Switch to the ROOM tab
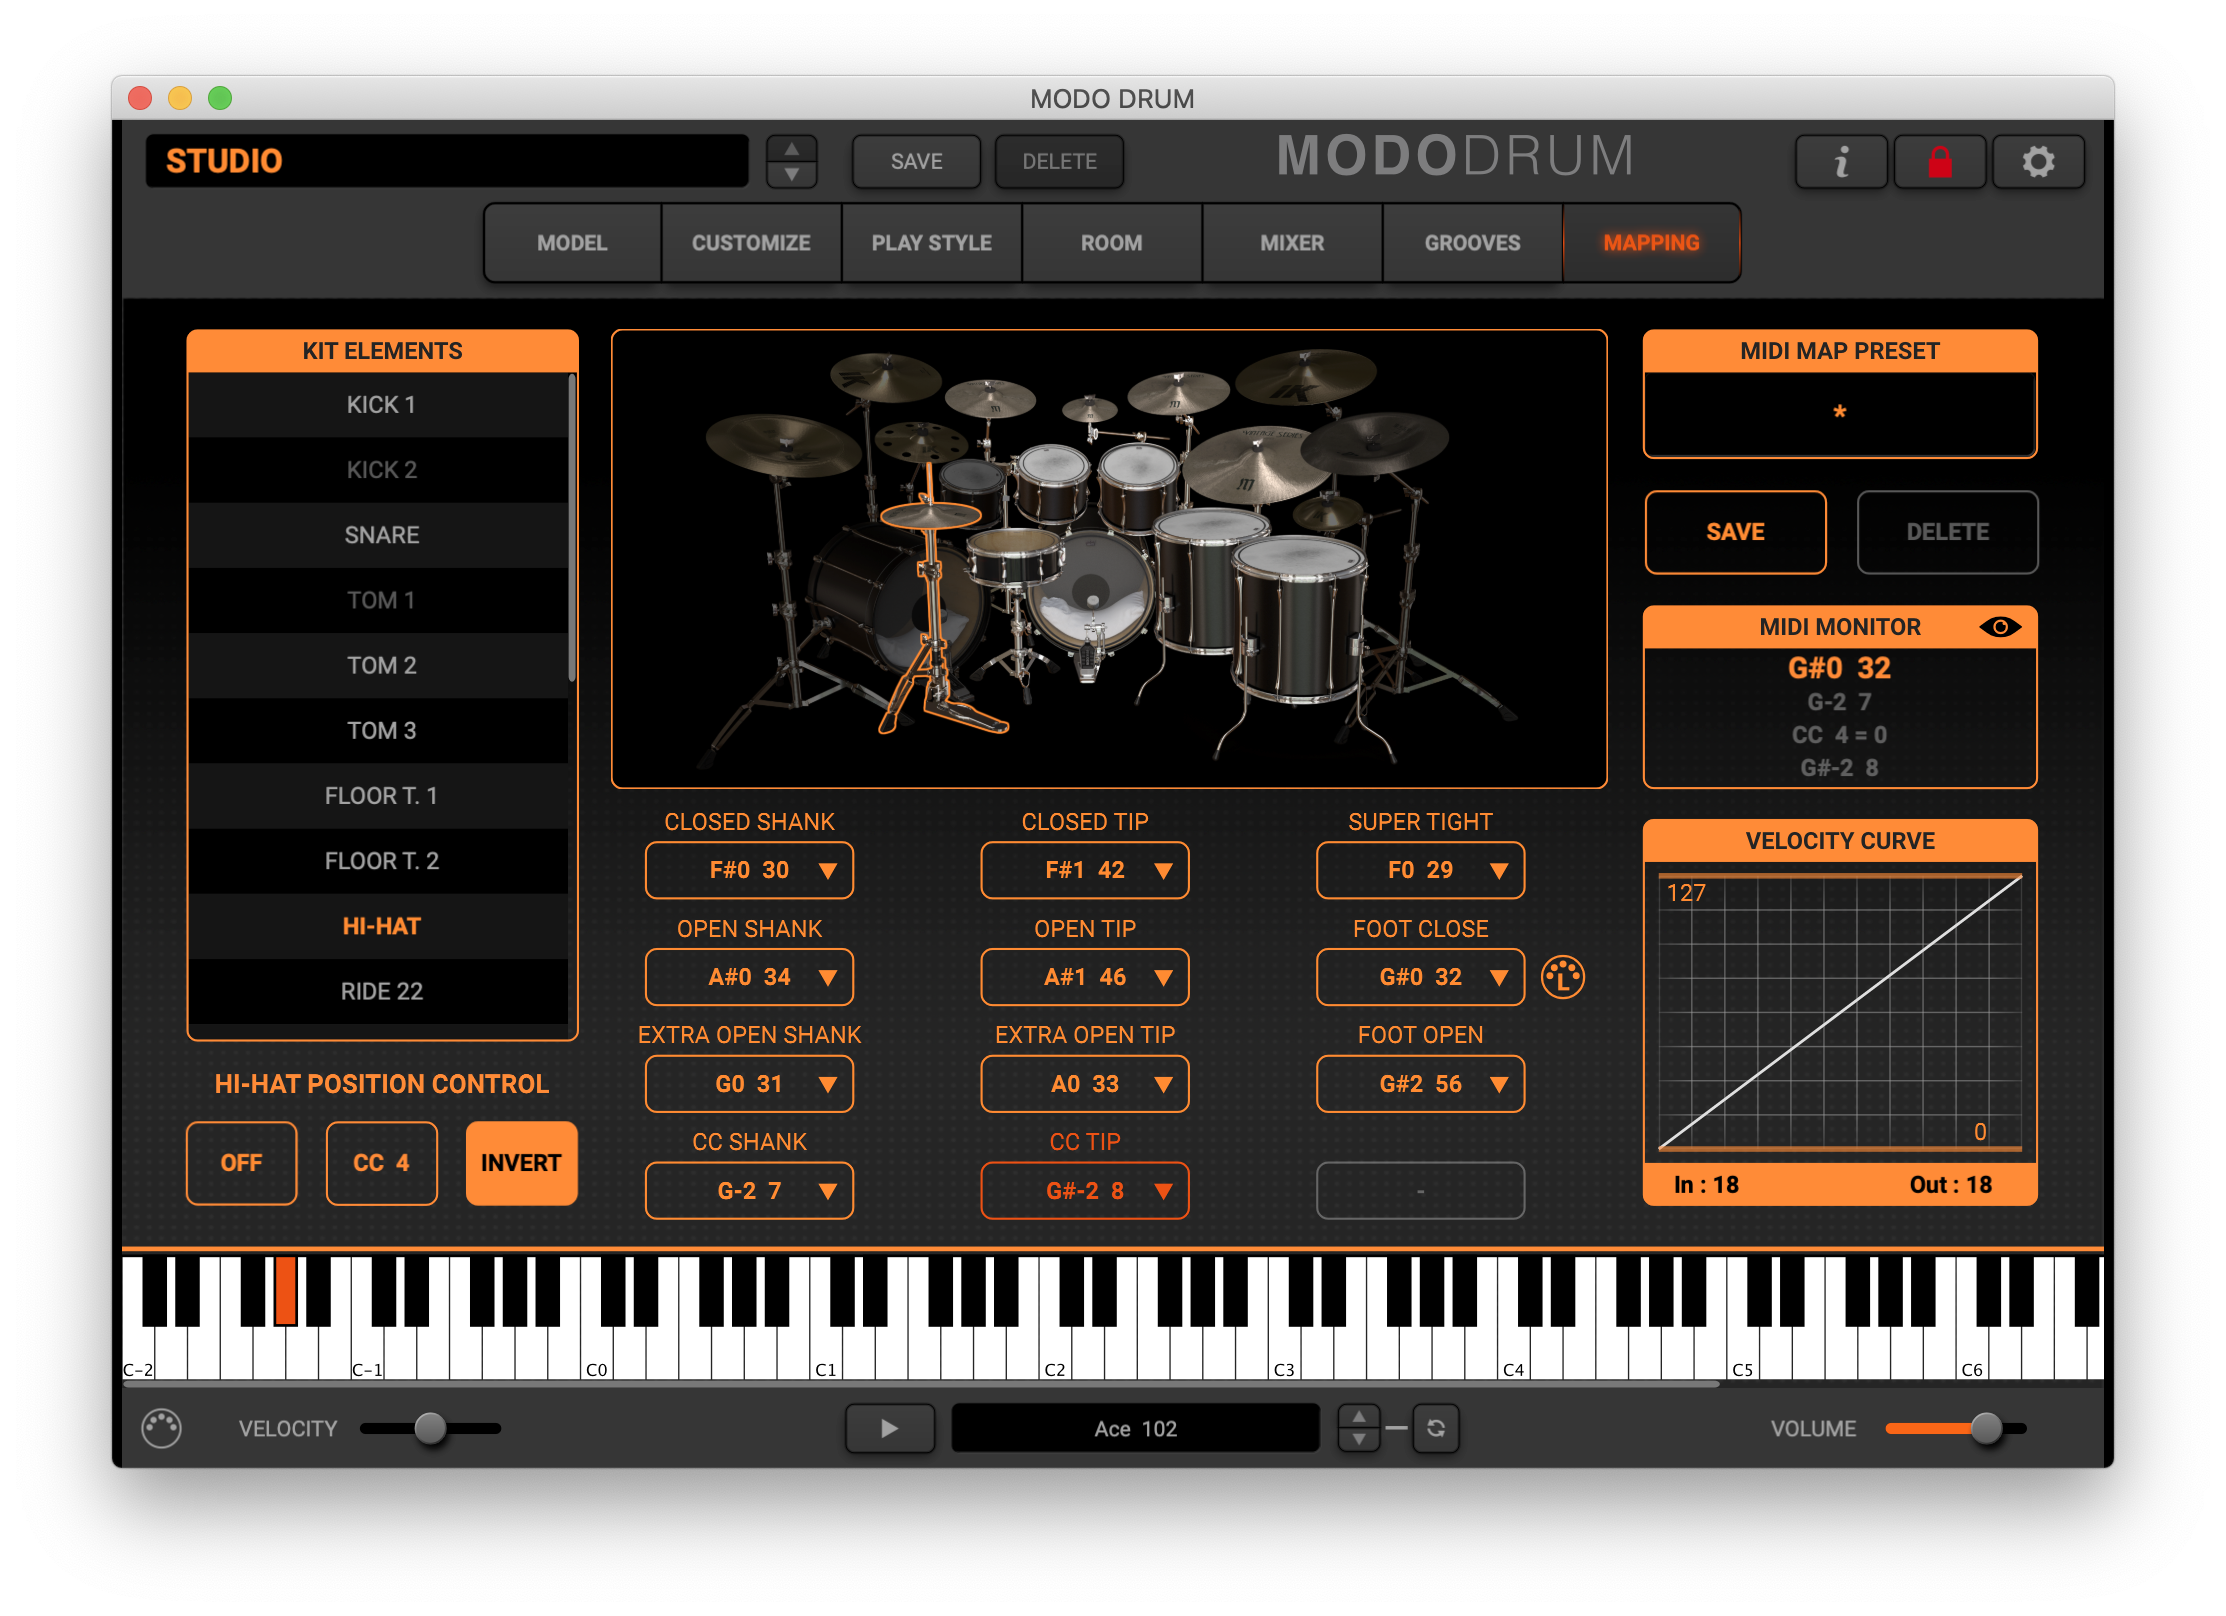 [1111, 243]
